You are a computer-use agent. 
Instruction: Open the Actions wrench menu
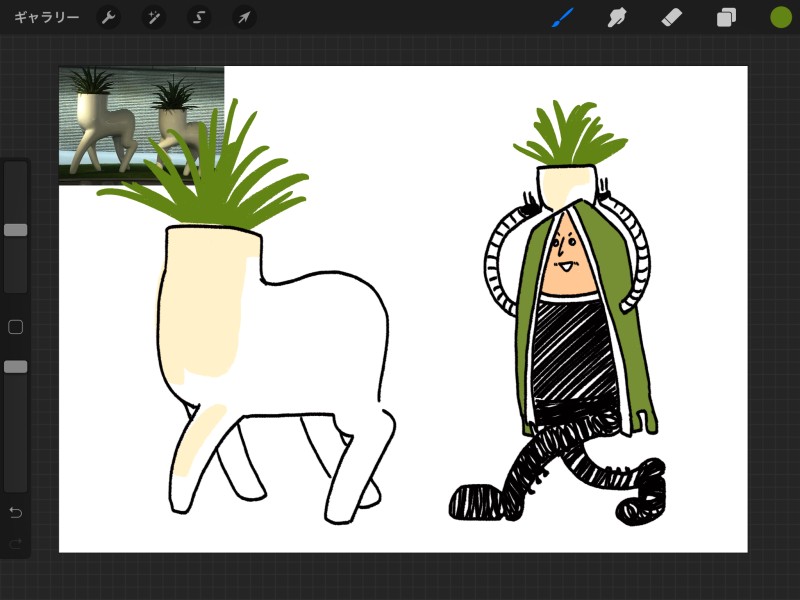point(108,17)
